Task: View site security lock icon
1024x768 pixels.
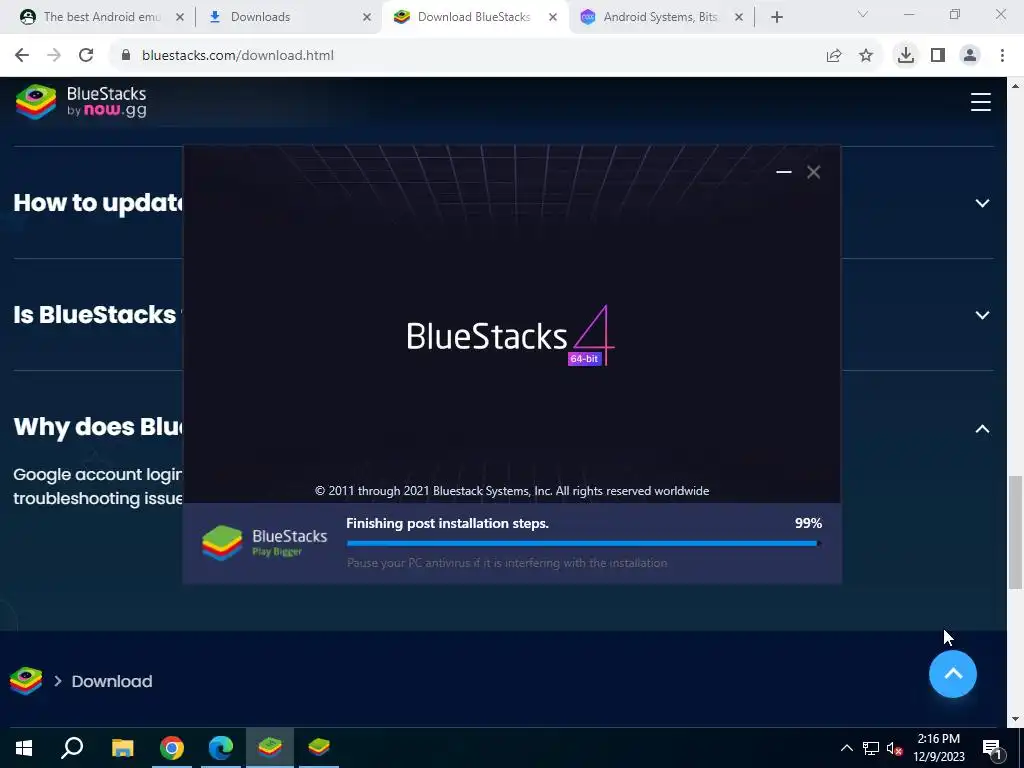Action: (x=126, y=56)
